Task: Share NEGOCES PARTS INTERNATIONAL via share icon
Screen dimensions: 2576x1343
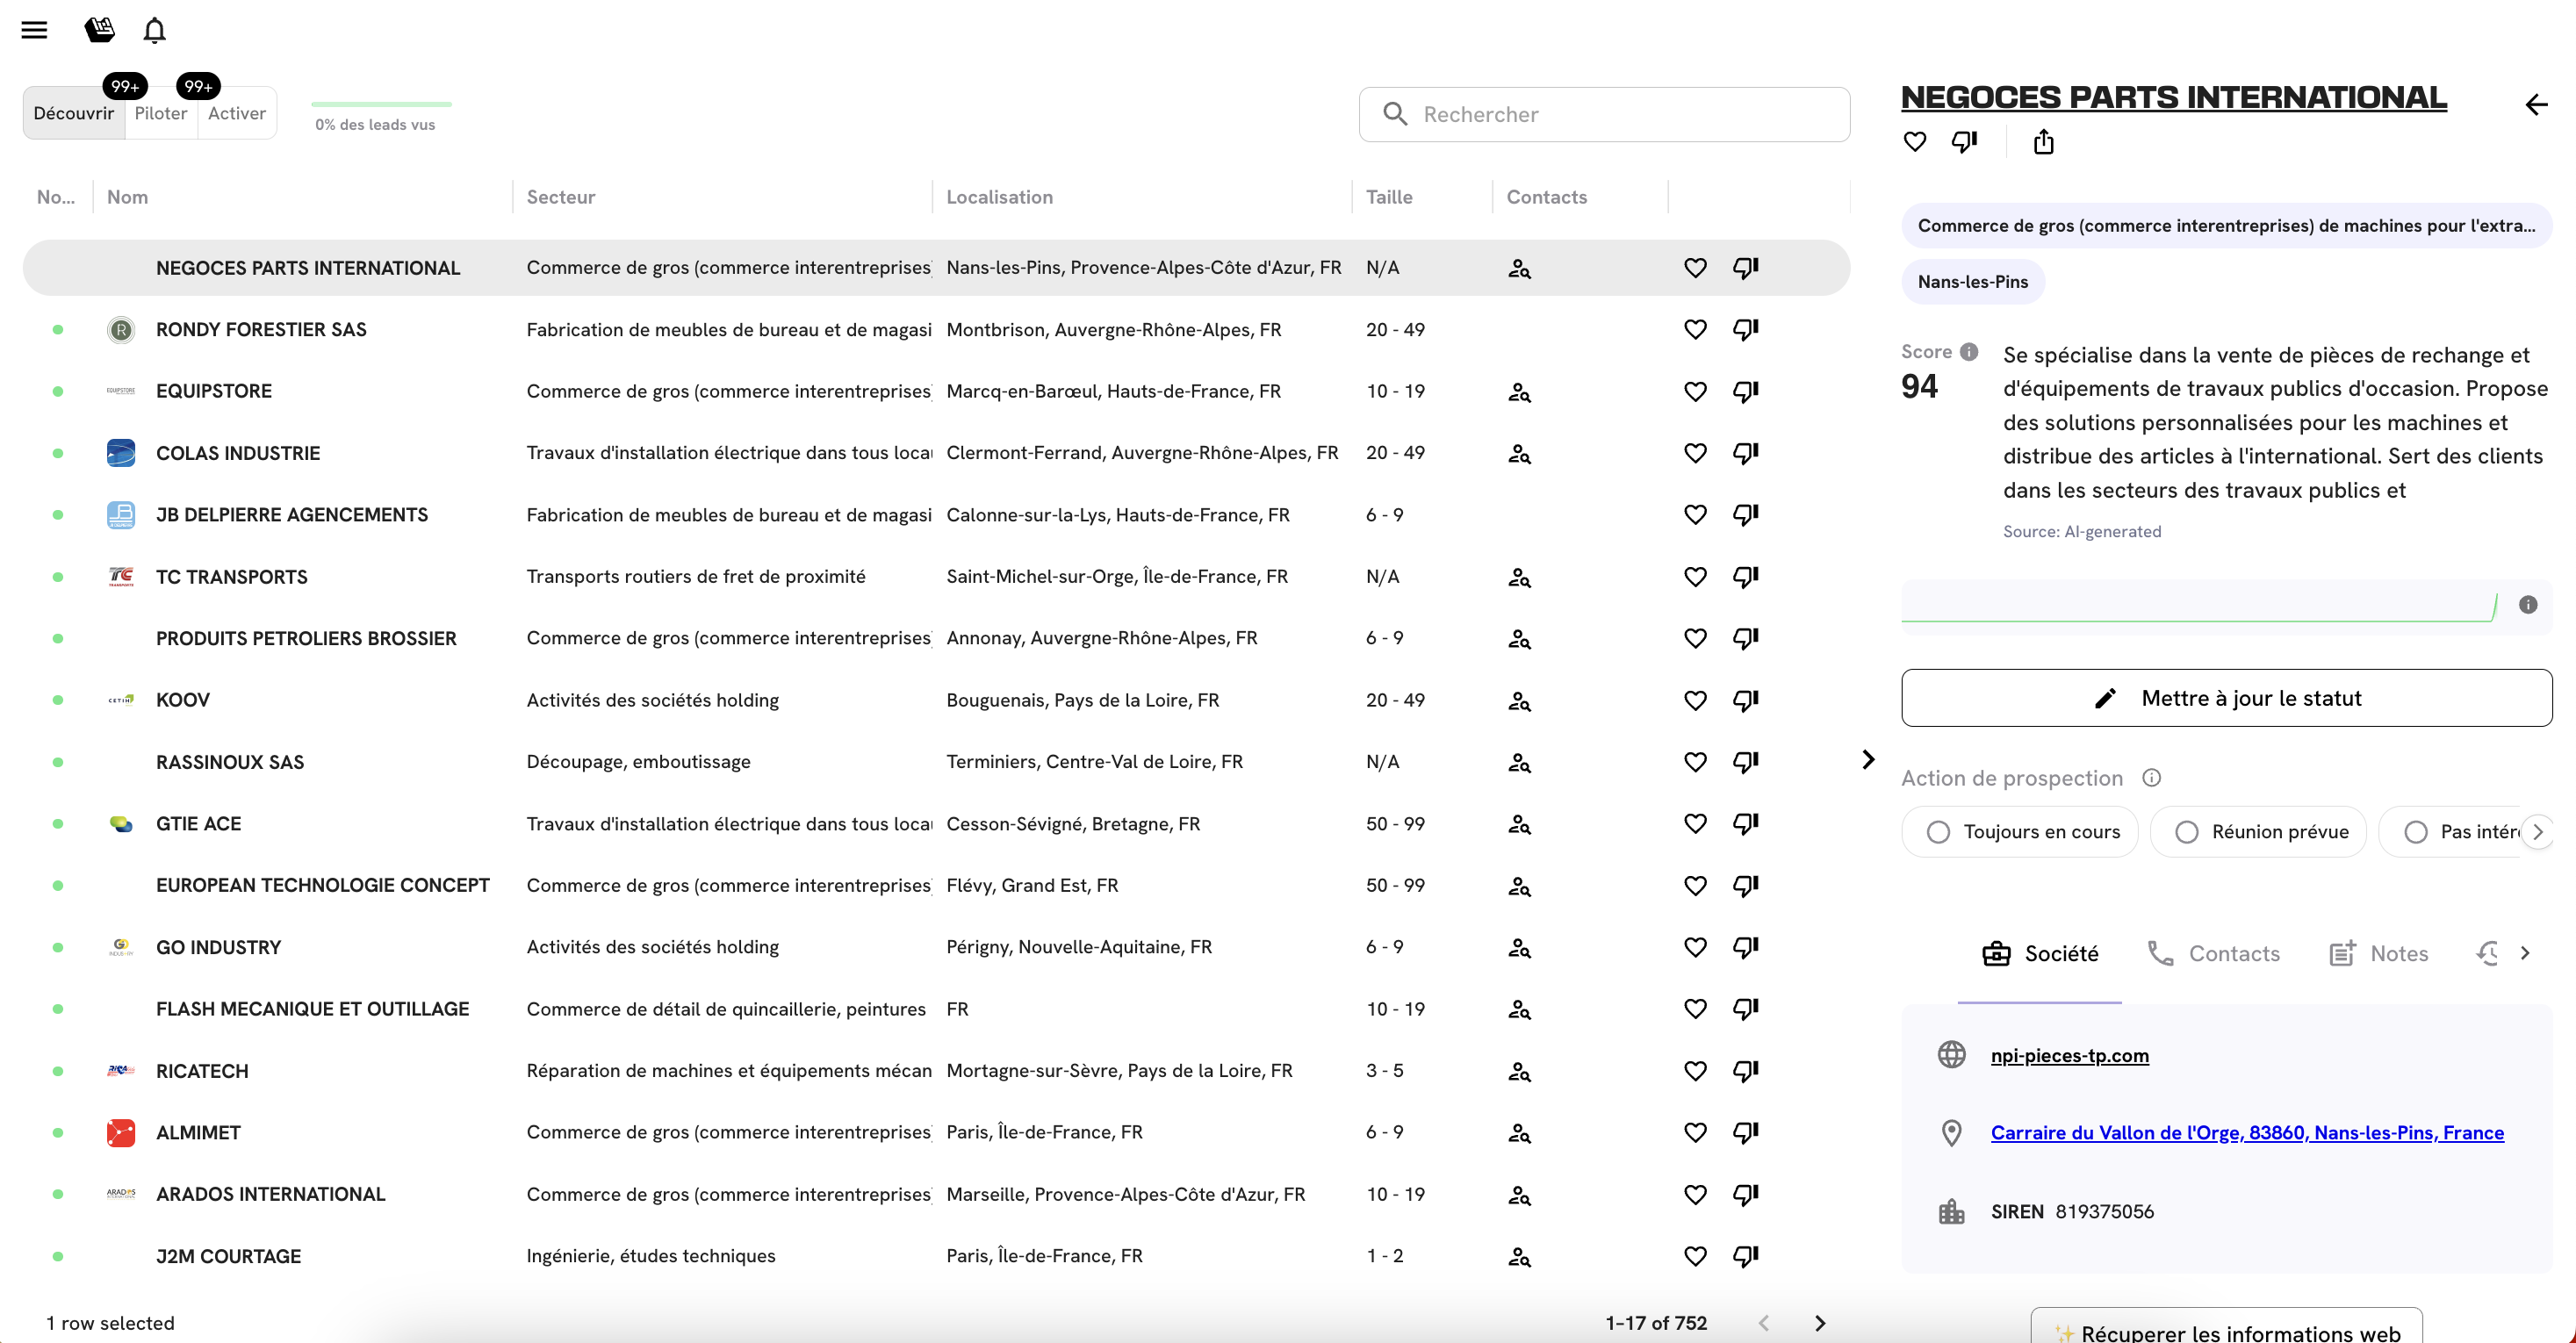Action: click(x=2043, y=142)
